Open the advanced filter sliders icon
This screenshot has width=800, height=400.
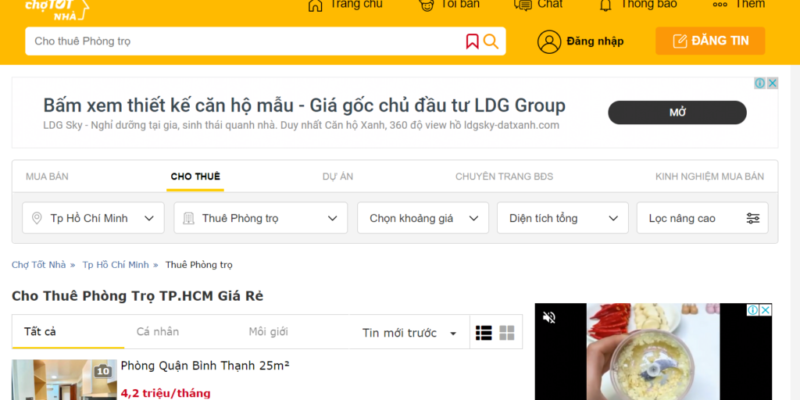753,218
